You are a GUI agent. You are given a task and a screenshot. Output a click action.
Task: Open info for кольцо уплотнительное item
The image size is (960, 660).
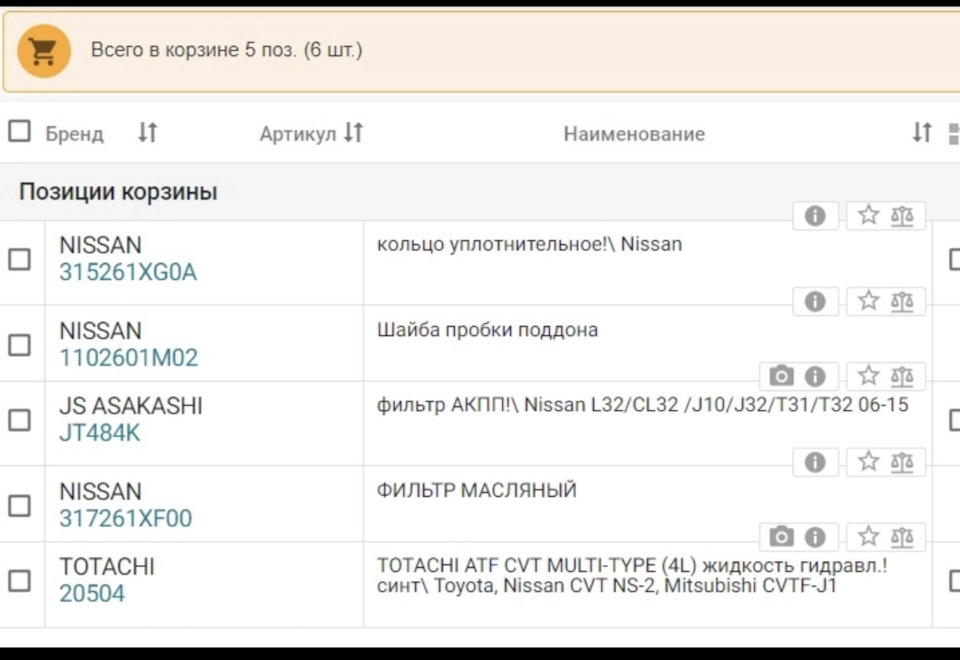point(815,216)
